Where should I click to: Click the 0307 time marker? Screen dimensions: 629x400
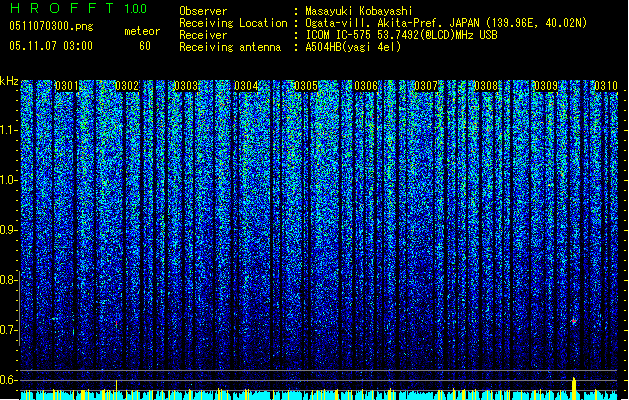[426, 86]
